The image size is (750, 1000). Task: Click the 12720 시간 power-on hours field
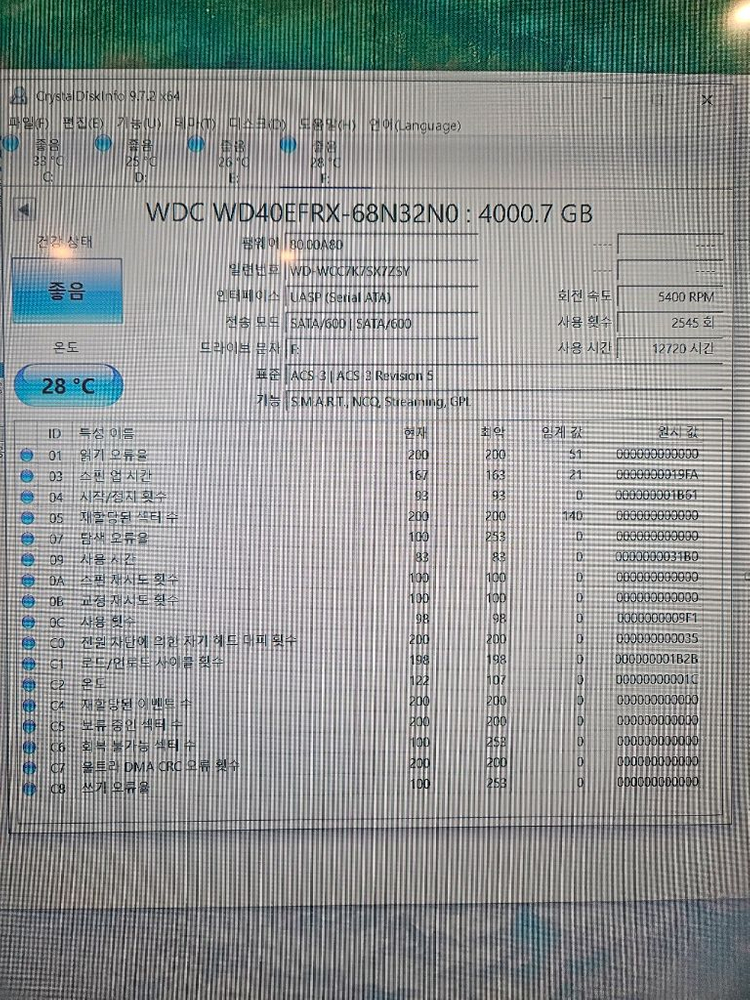(669, 348)
